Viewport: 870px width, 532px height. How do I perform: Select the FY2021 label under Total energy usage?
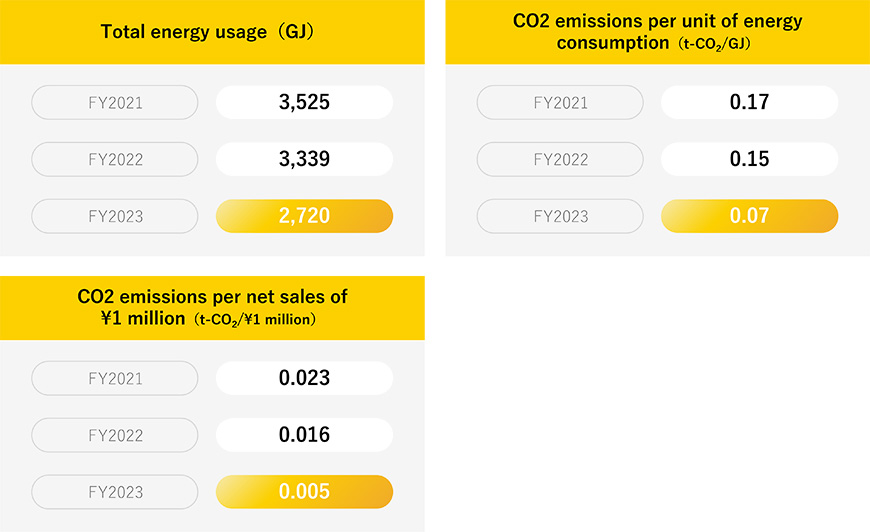(115, 103)
